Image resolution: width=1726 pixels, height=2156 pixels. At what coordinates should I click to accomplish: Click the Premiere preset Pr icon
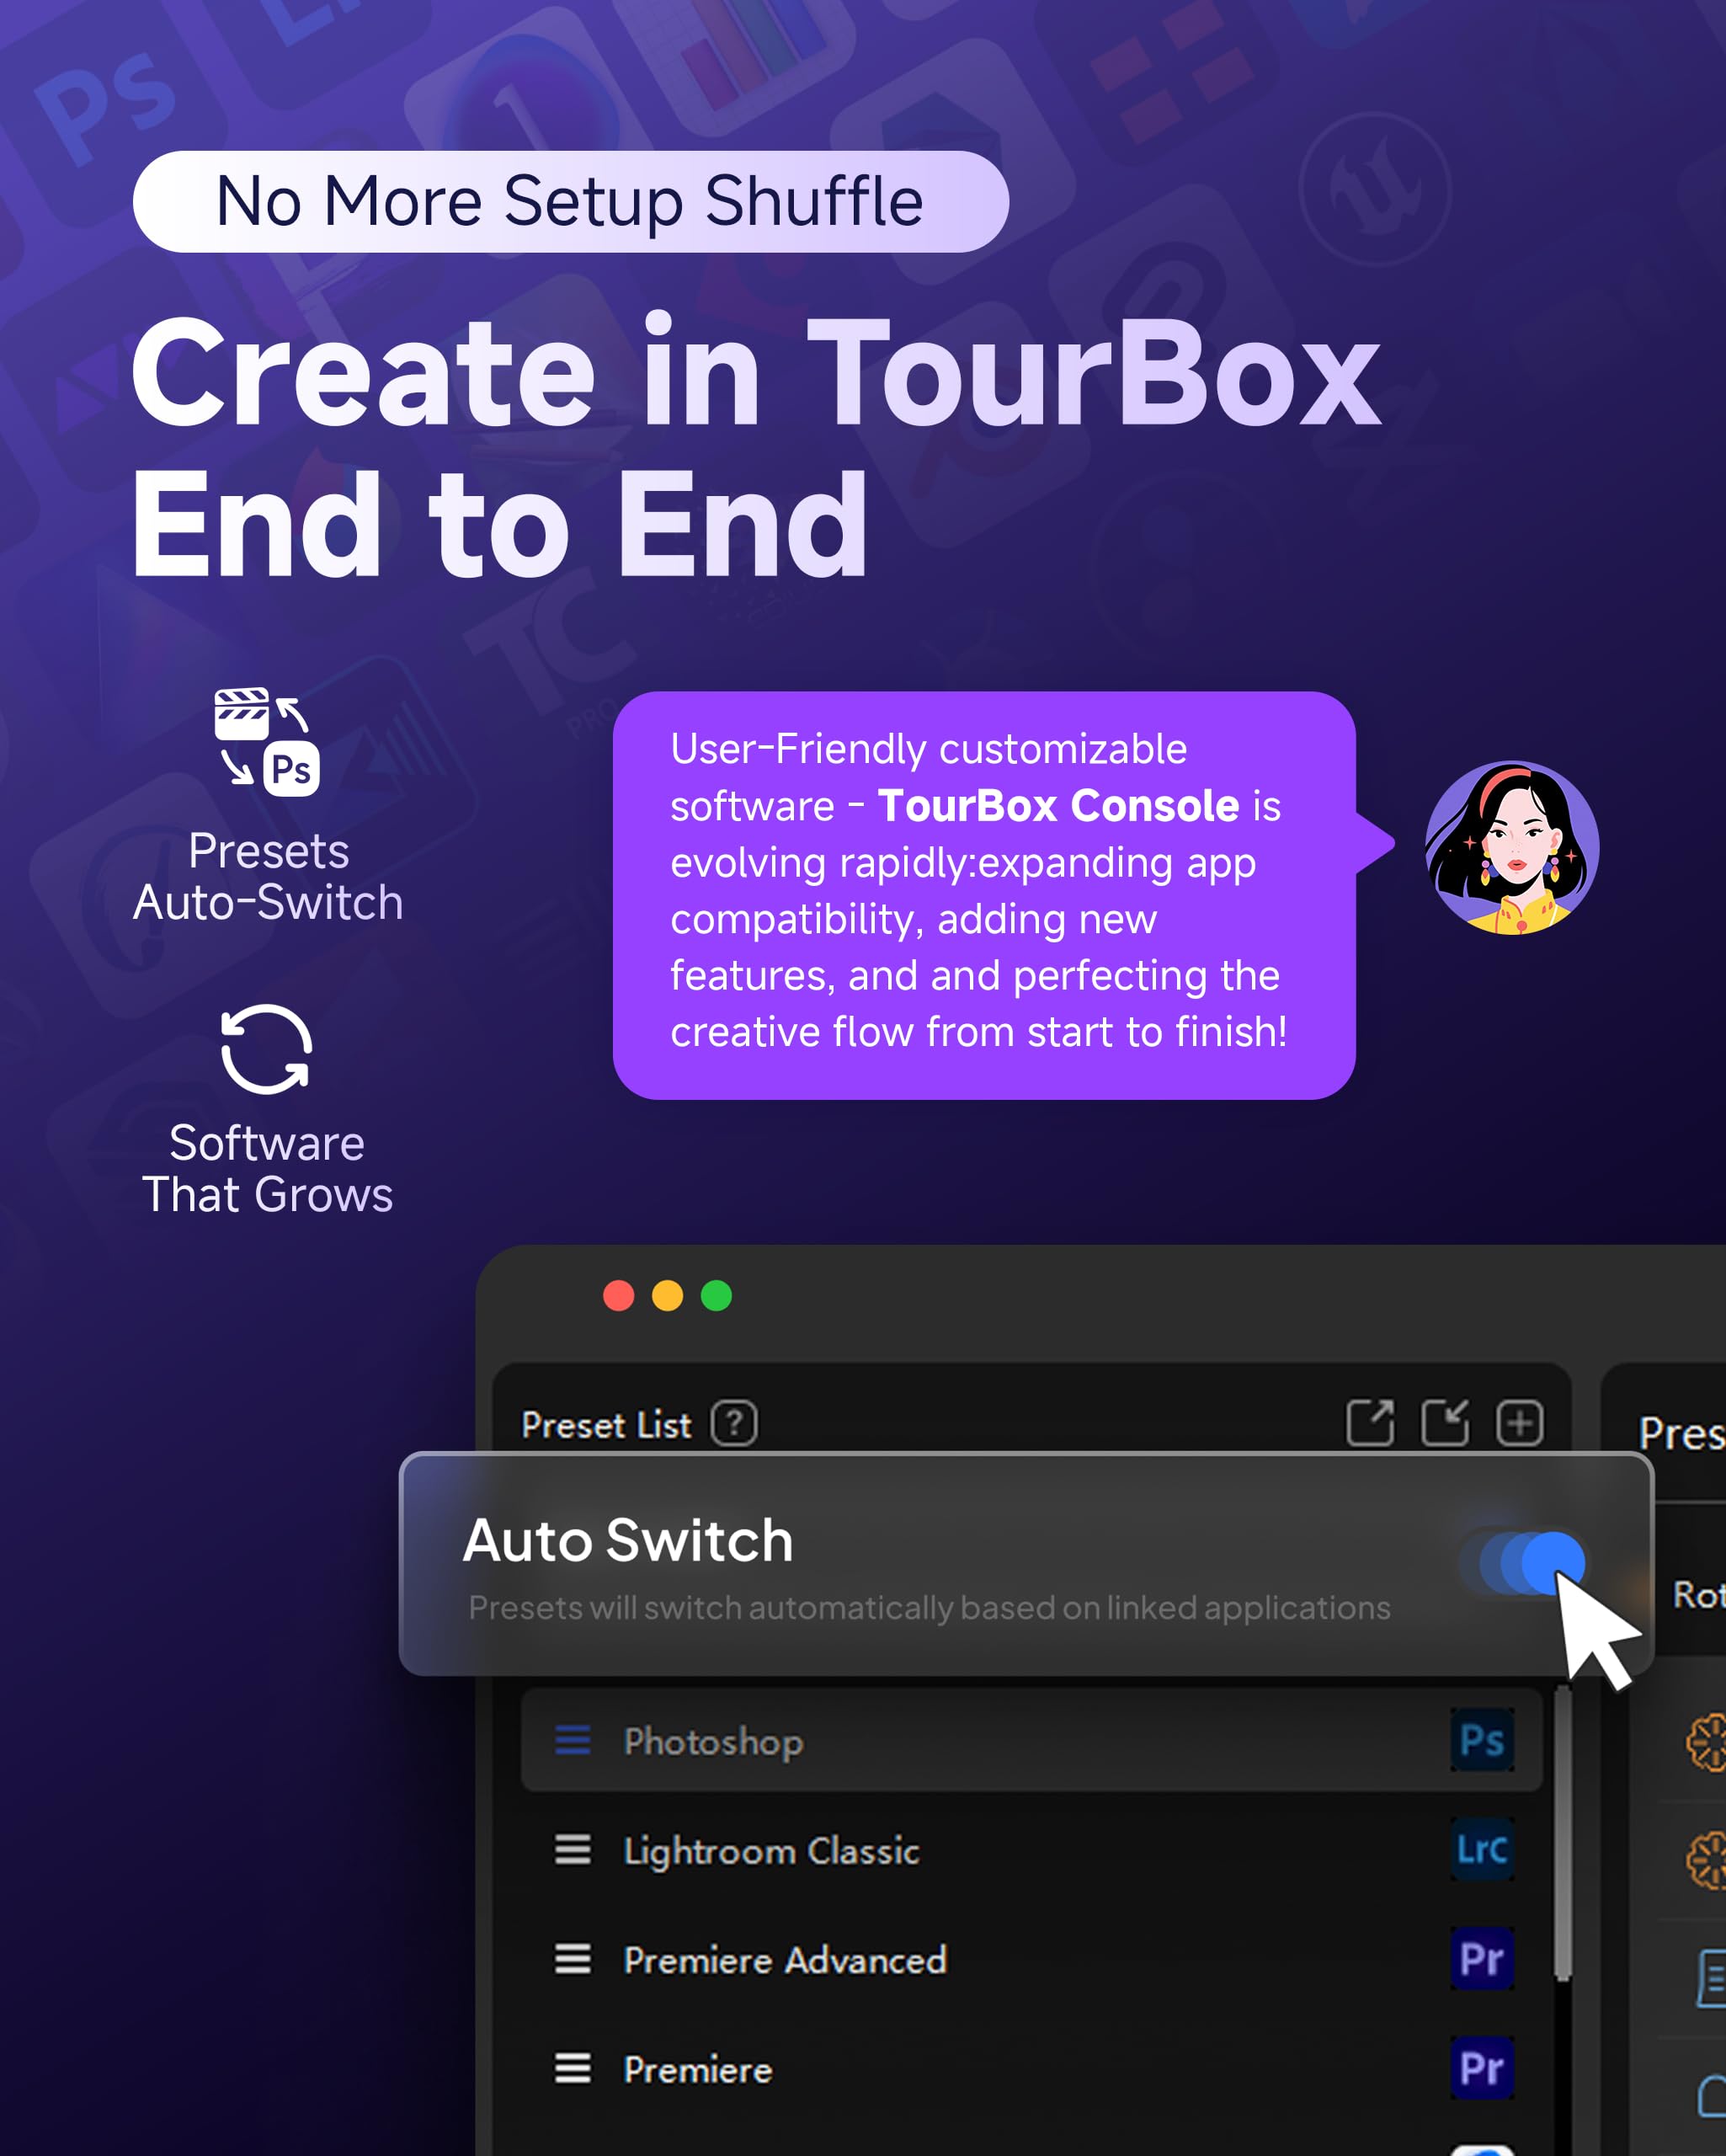pos(1481,2068)
